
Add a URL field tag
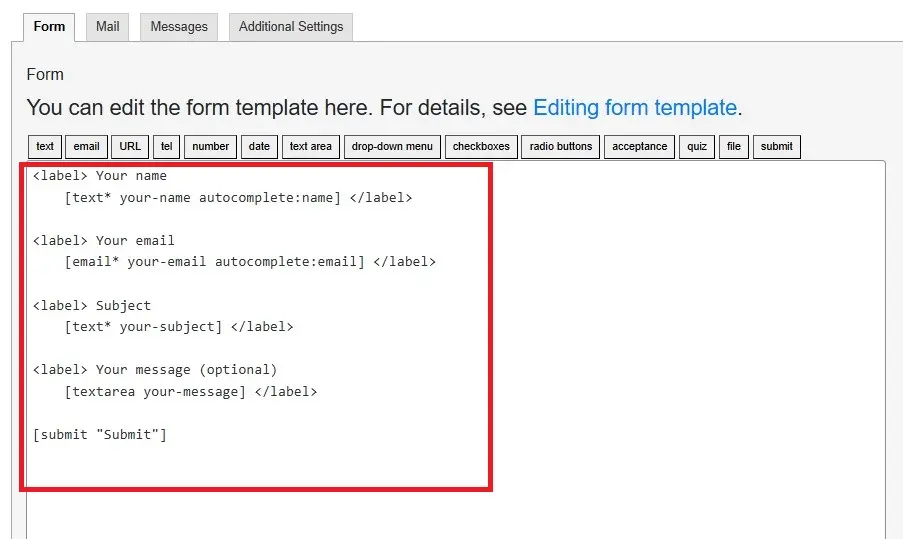[130, 147]
